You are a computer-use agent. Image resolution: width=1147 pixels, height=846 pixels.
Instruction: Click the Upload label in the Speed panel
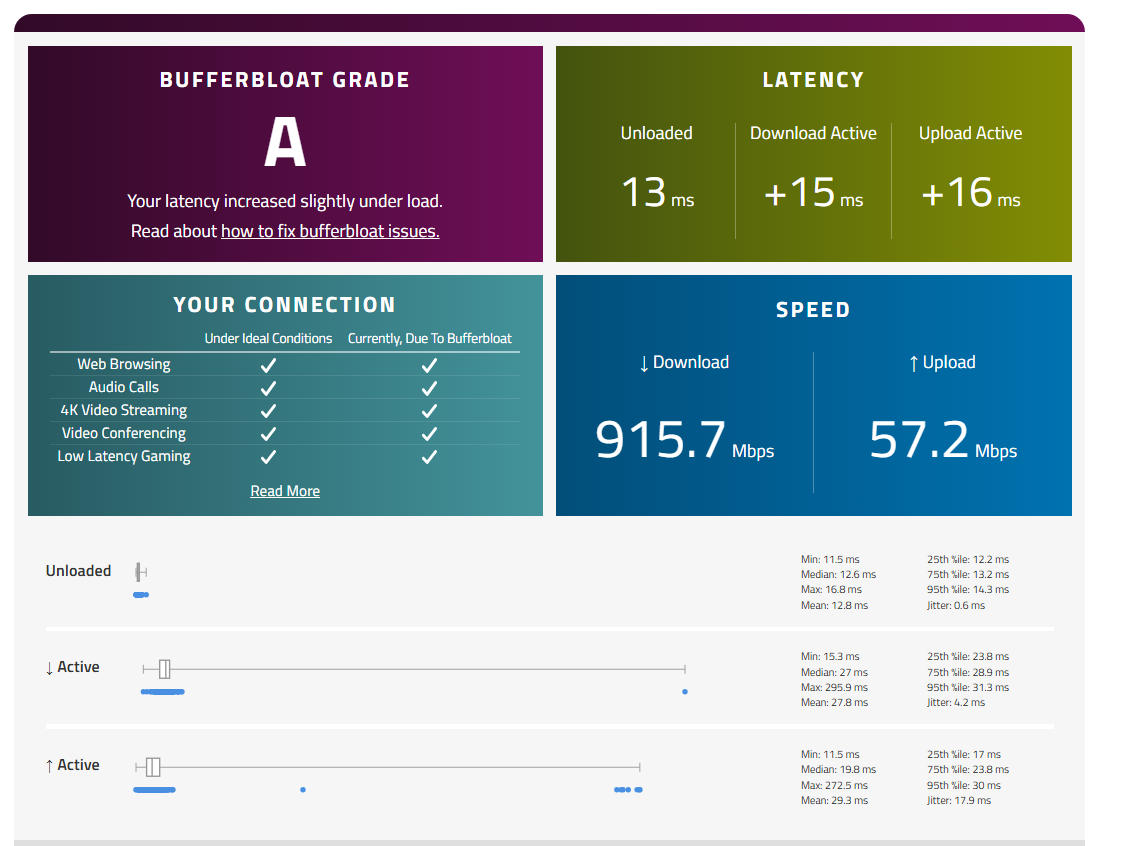coord(942,363)
